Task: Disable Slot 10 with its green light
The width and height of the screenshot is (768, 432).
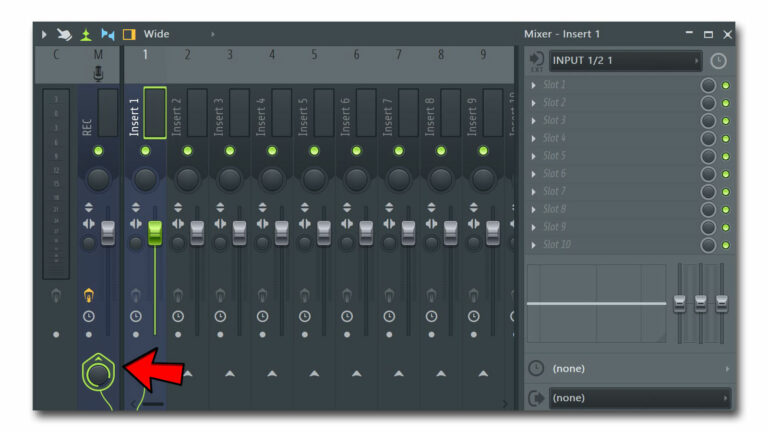Action: (x=726, y=245)
